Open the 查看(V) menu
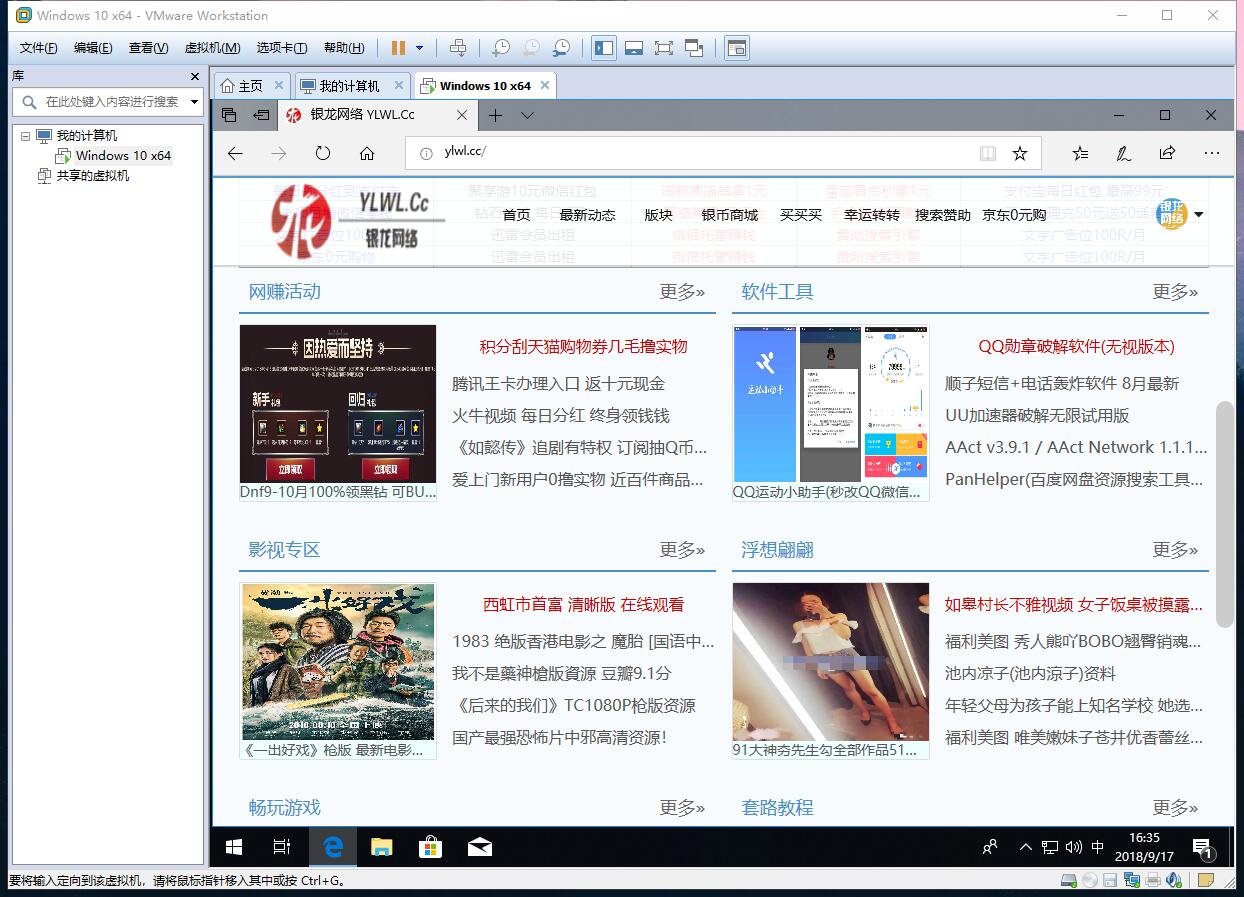Screen dimensions: 1244x897 click(148, 48)
